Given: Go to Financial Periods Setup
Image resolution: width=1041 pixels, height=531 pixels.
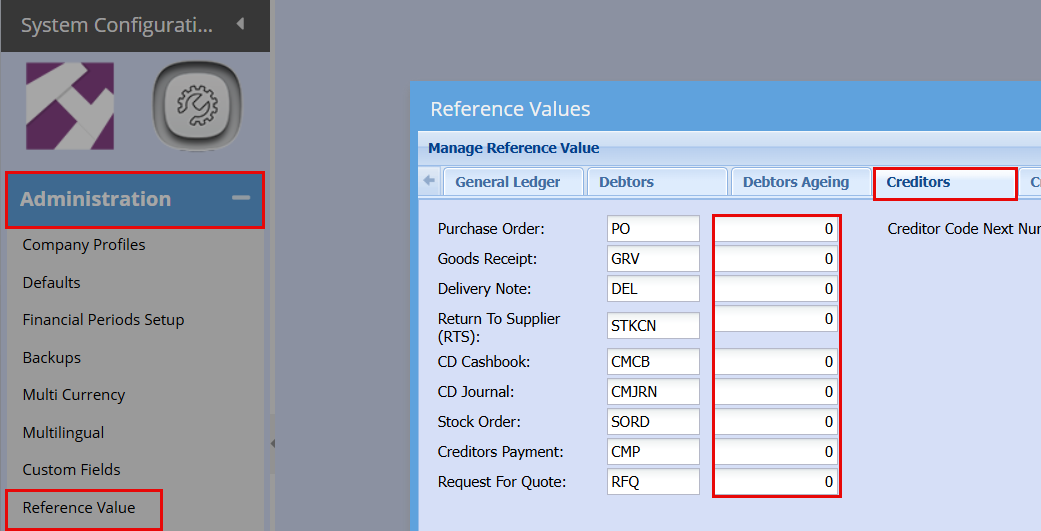Looking at the screenshot, I should coord(103,320).
